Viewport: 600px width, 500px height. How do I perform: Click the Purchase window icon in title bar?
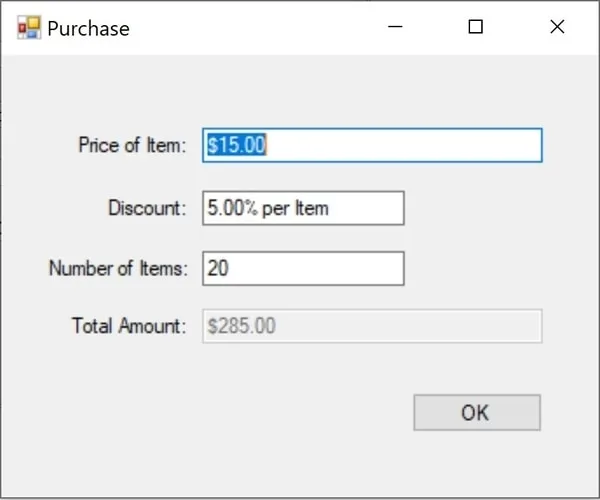tap(28, 28)
